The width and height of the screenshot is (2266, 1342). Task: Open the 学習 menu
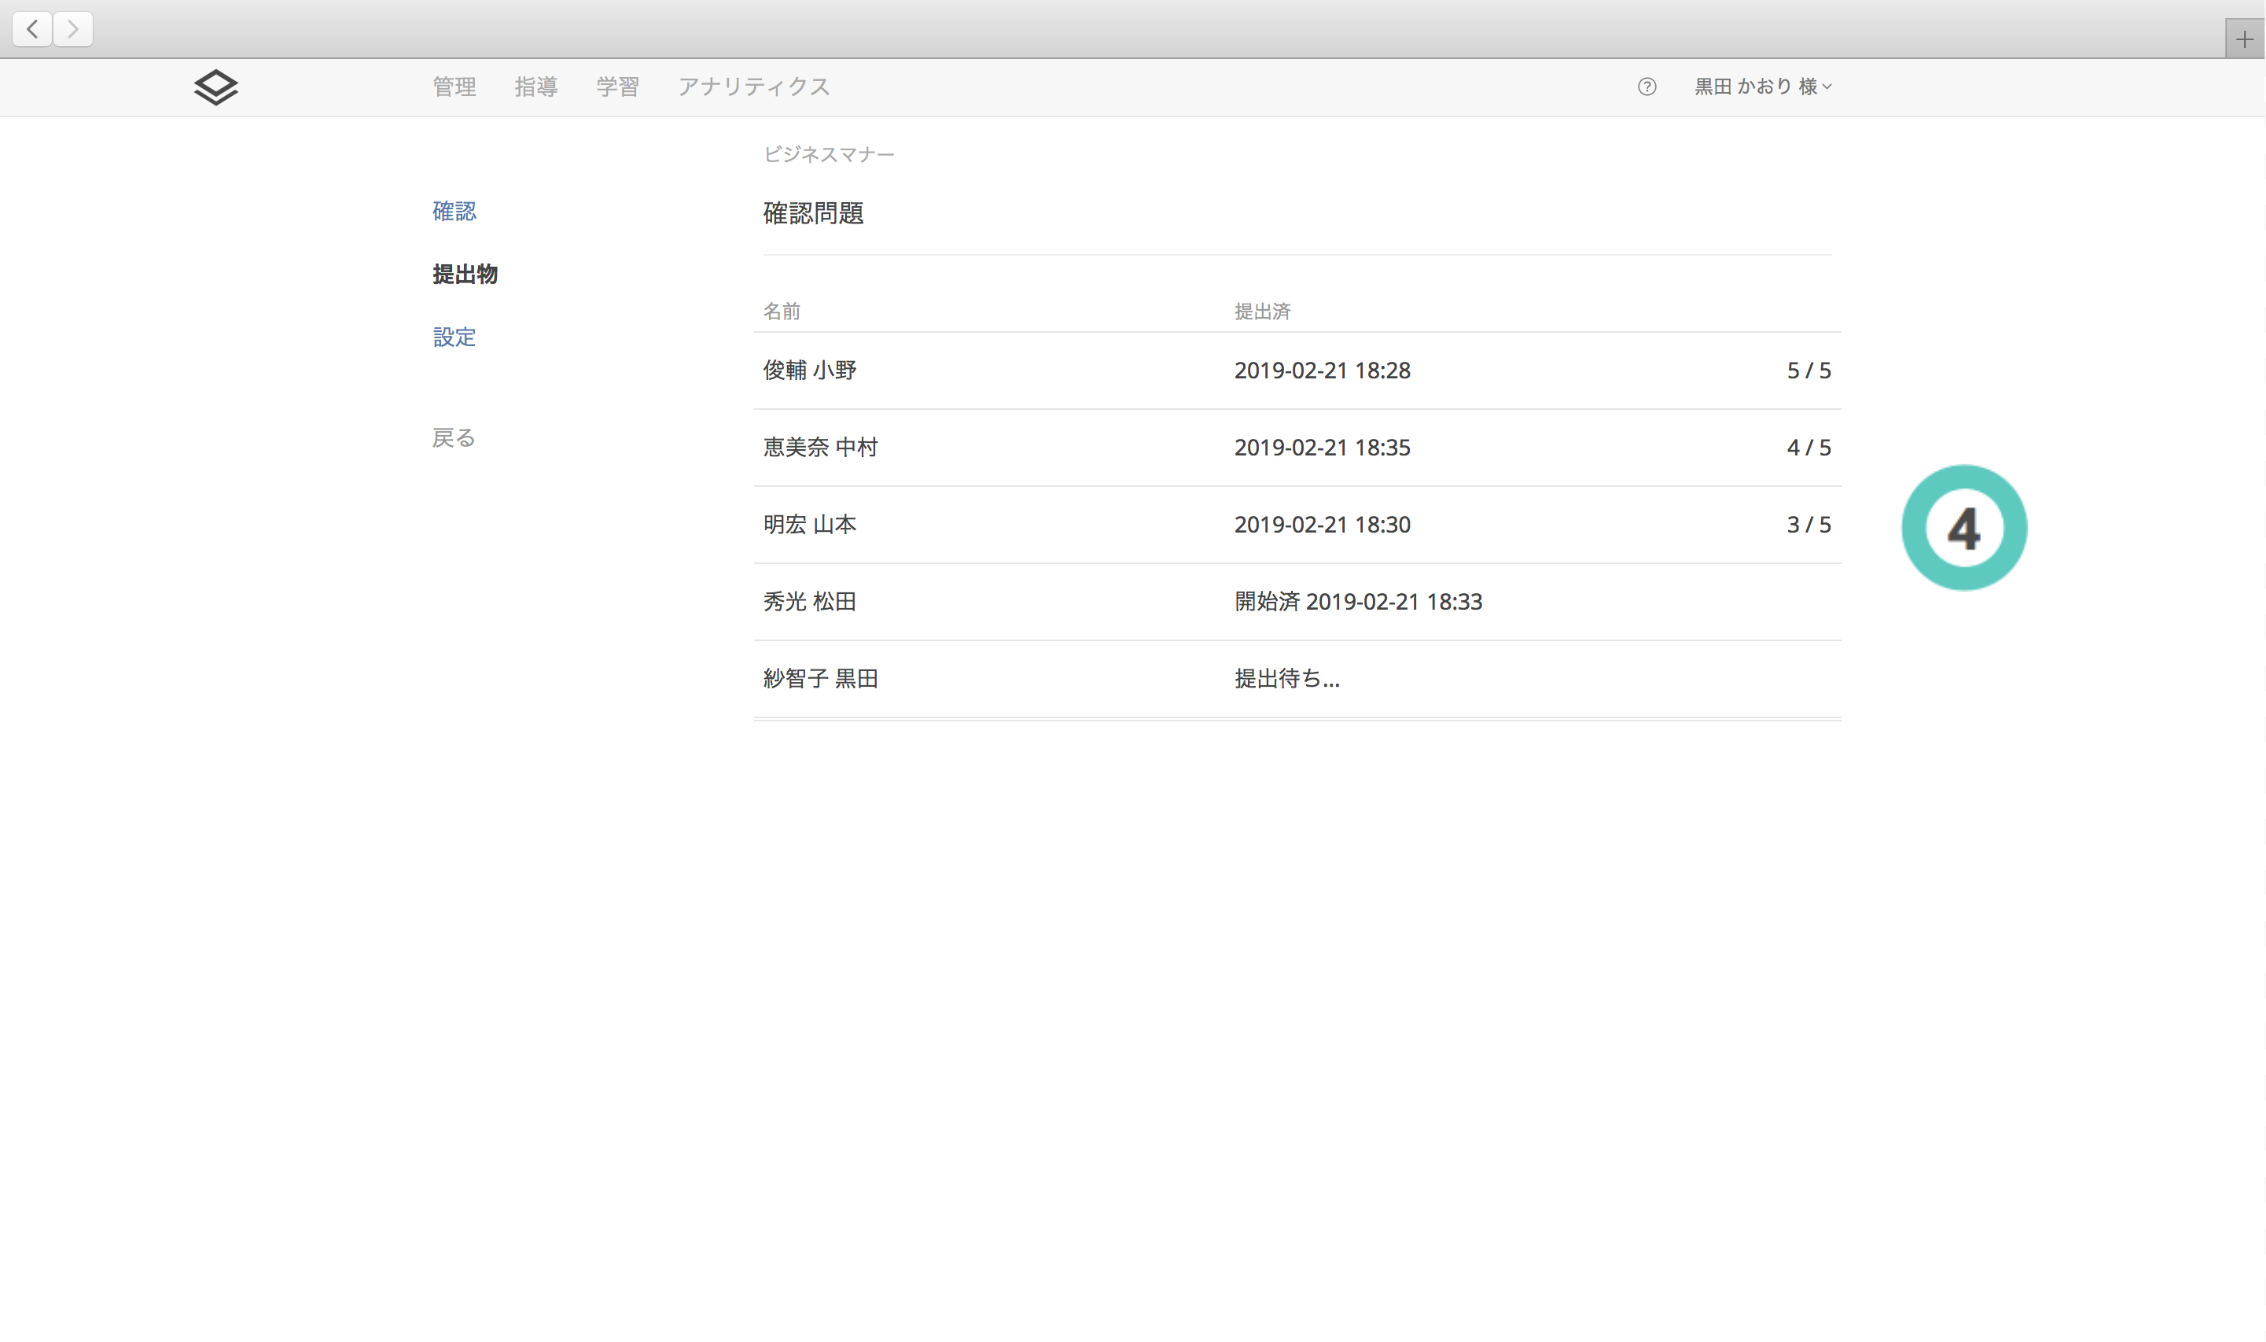(x=617, y=87)
